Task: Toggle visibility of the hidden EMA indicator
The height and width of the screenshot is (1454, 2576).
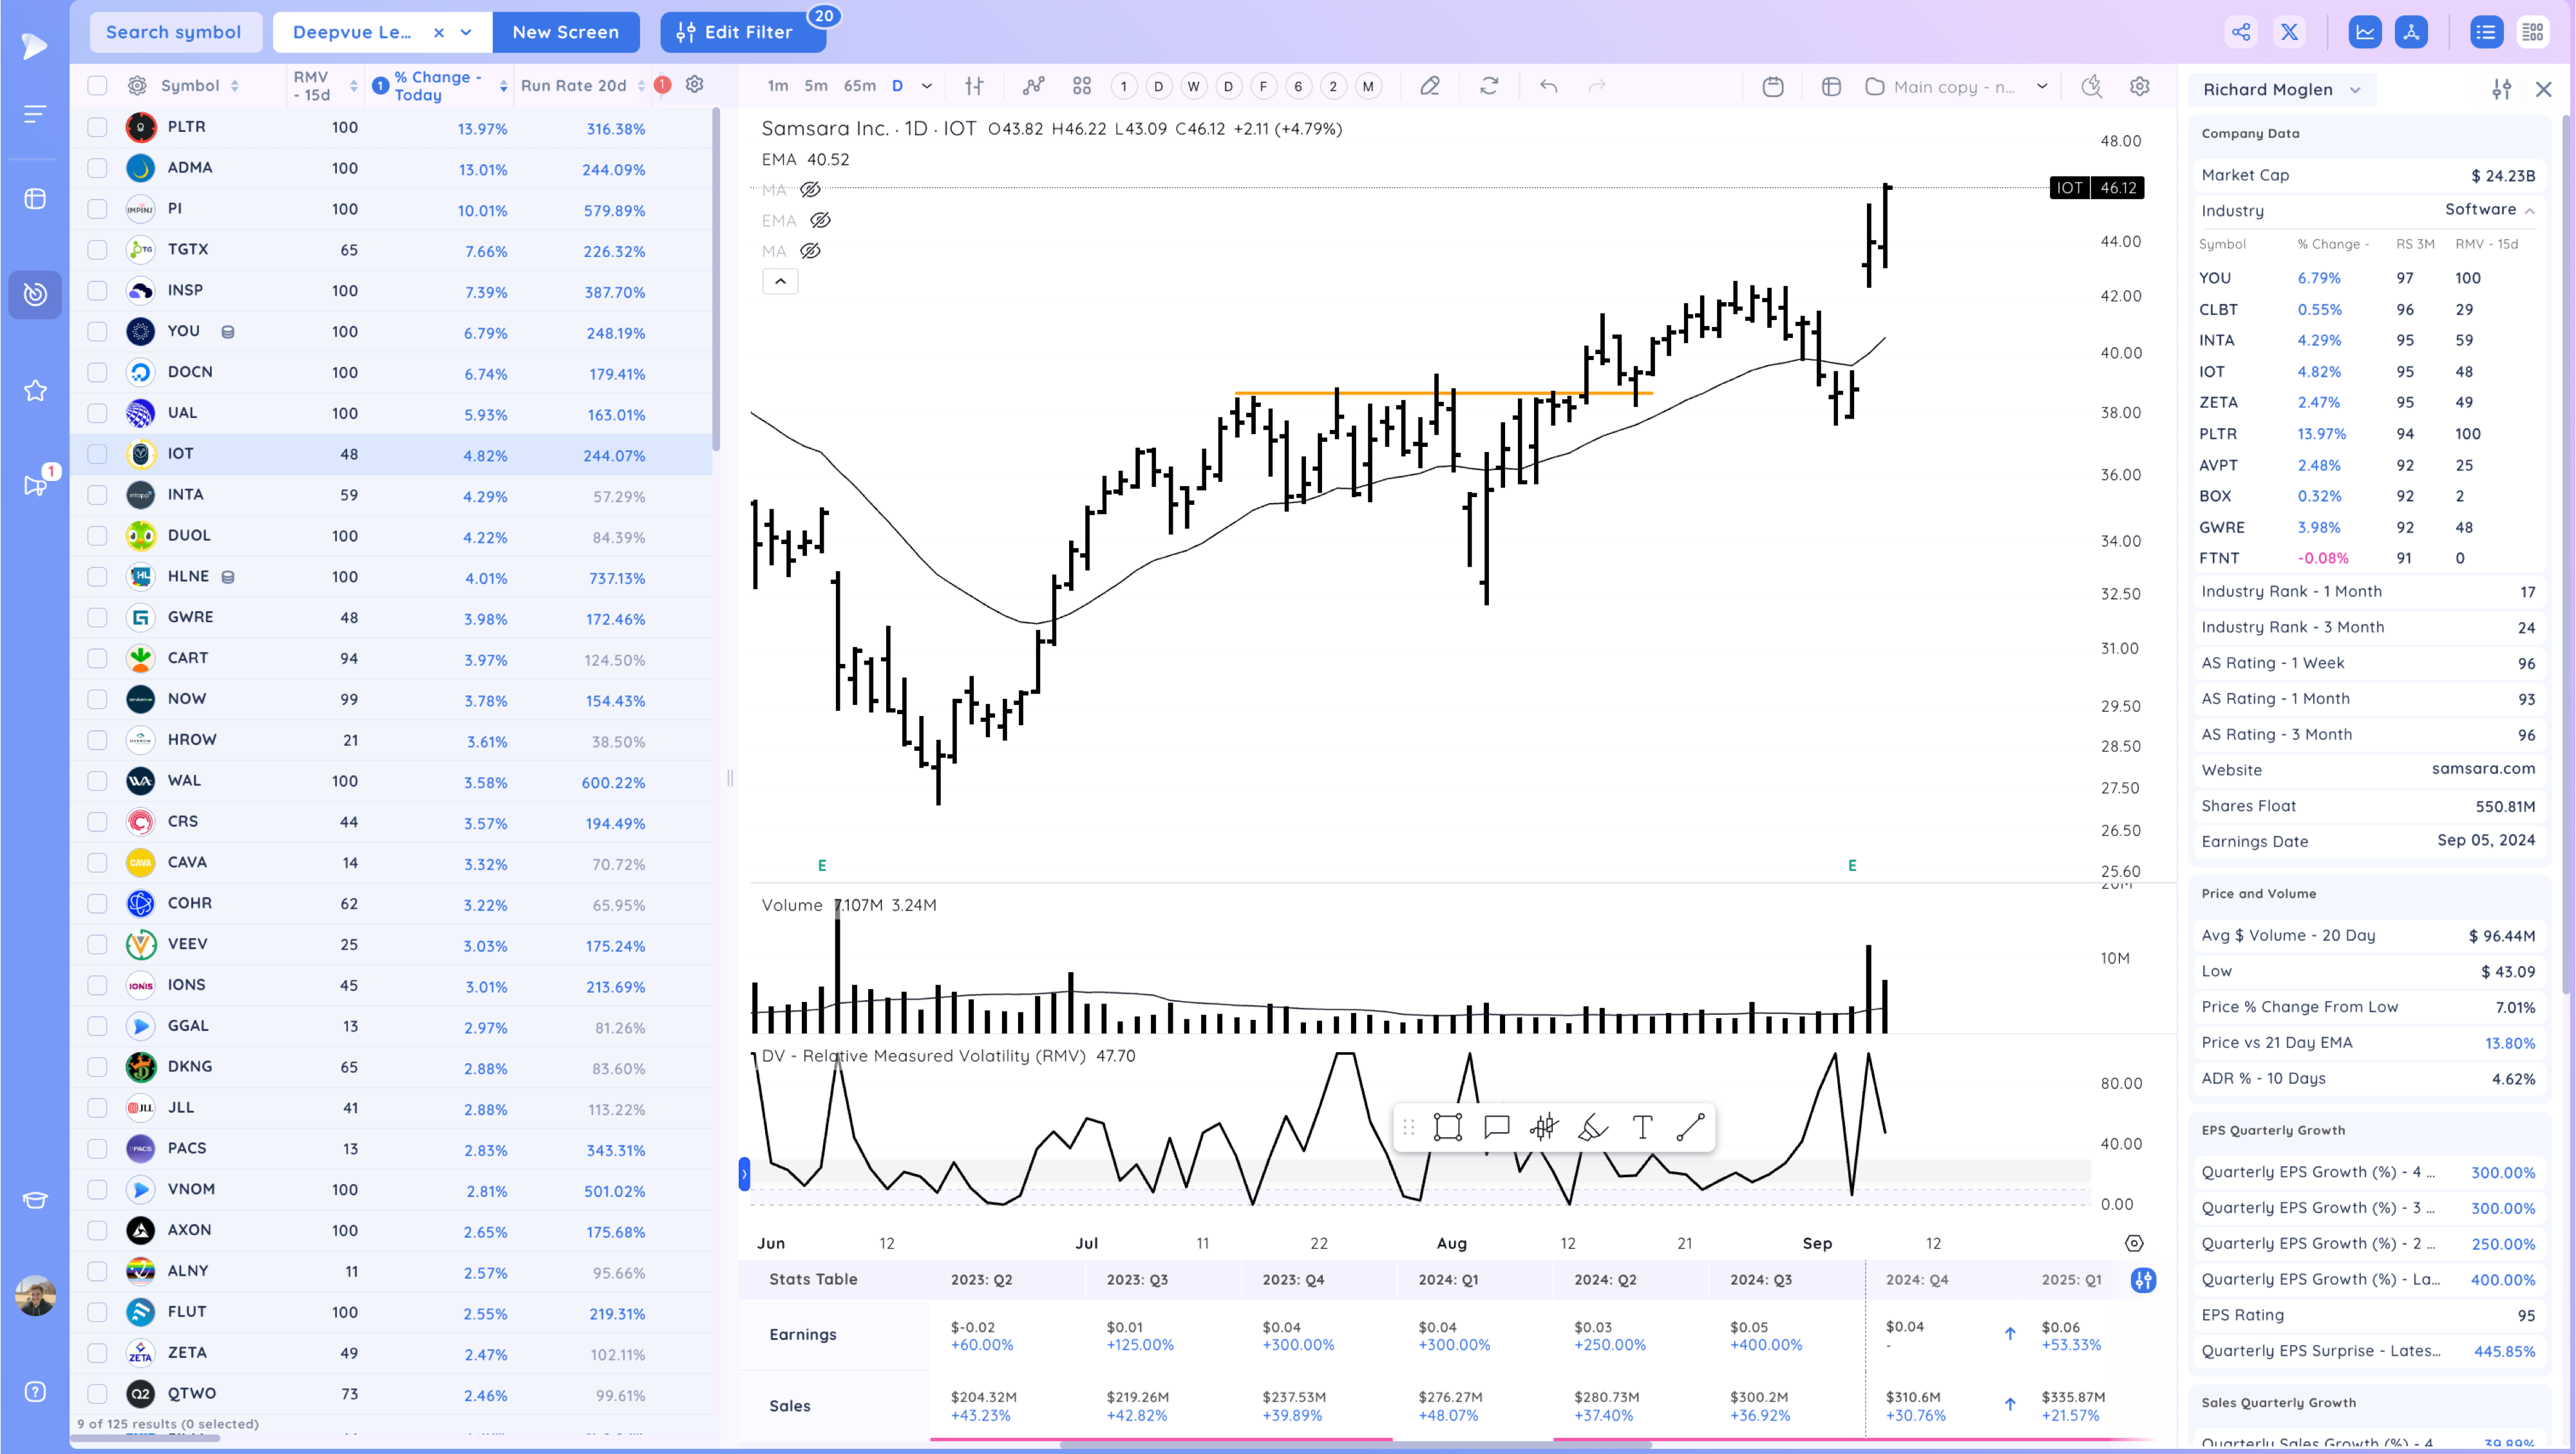Action: coord(820,220)
